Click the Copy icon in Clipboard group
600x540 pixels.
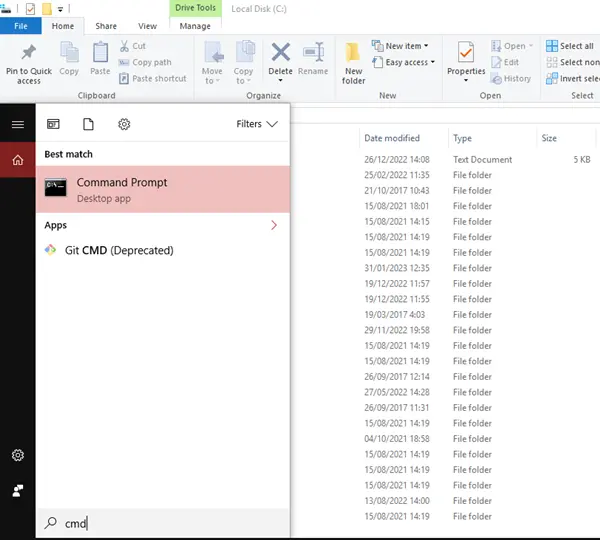[69, 52]
